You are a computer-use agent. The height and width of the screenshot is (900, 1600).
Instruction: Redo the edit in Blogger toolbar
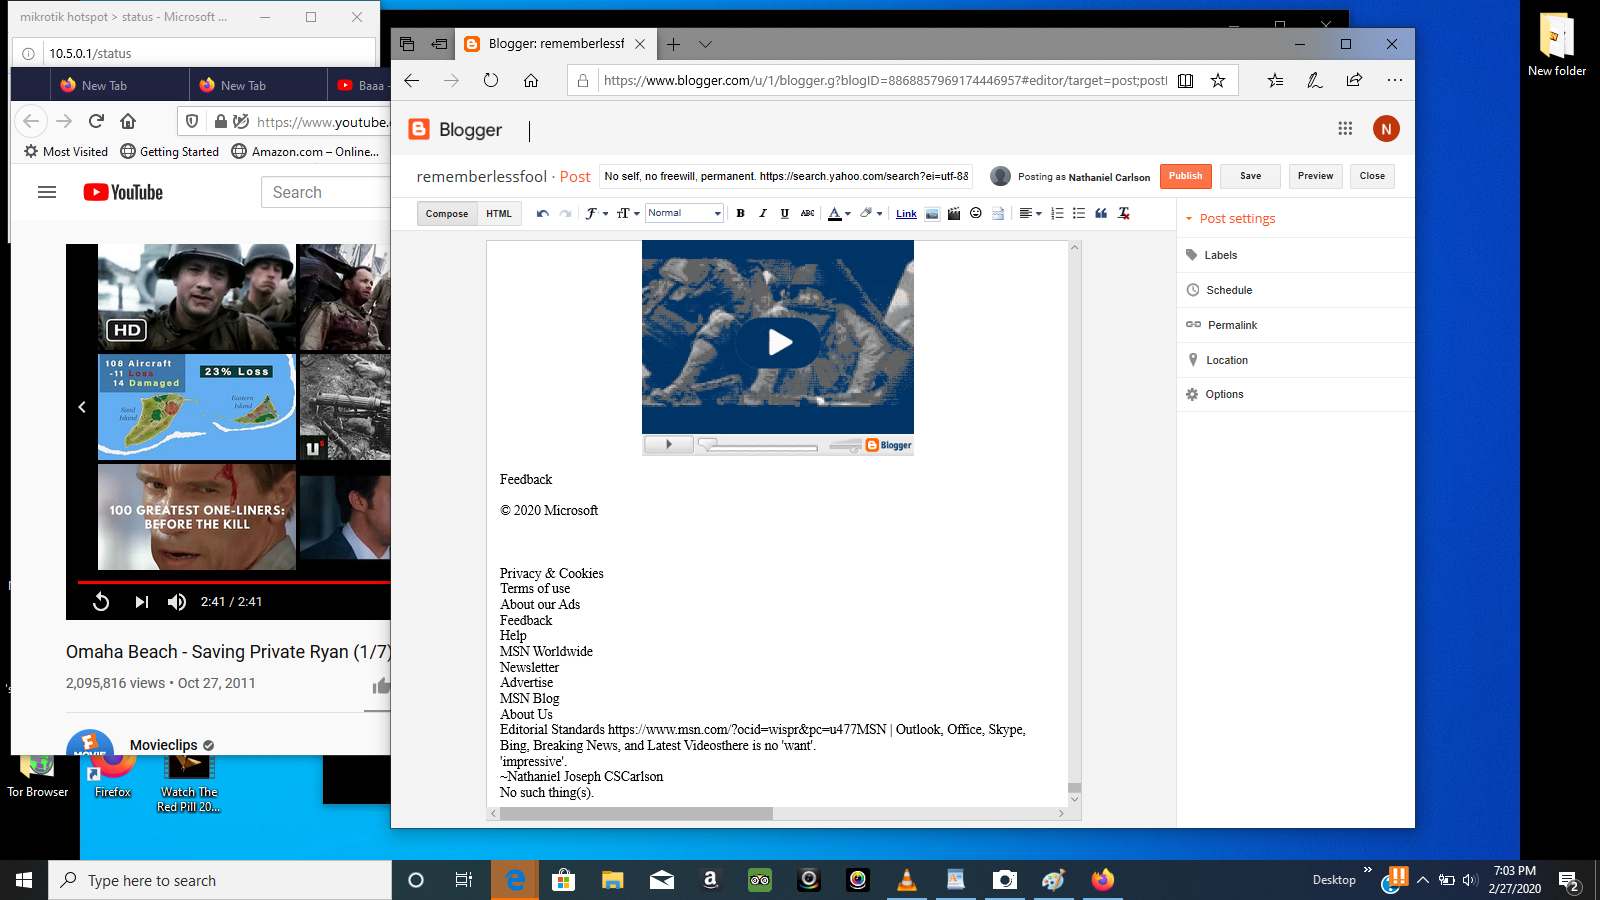click(565, 213)
